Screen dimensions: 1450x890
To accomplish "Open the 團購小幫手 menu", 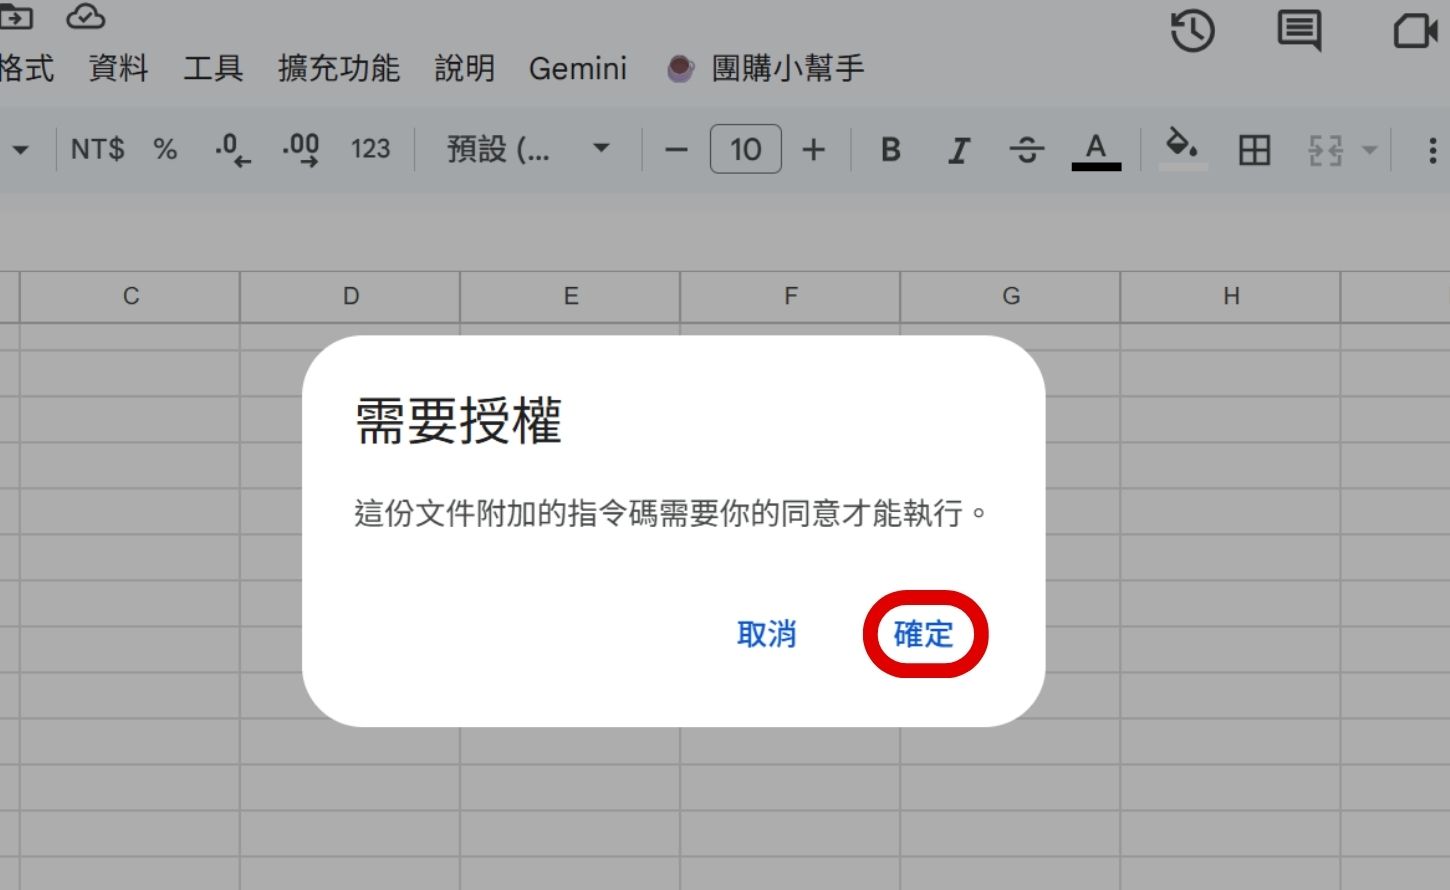I will 783,68.
